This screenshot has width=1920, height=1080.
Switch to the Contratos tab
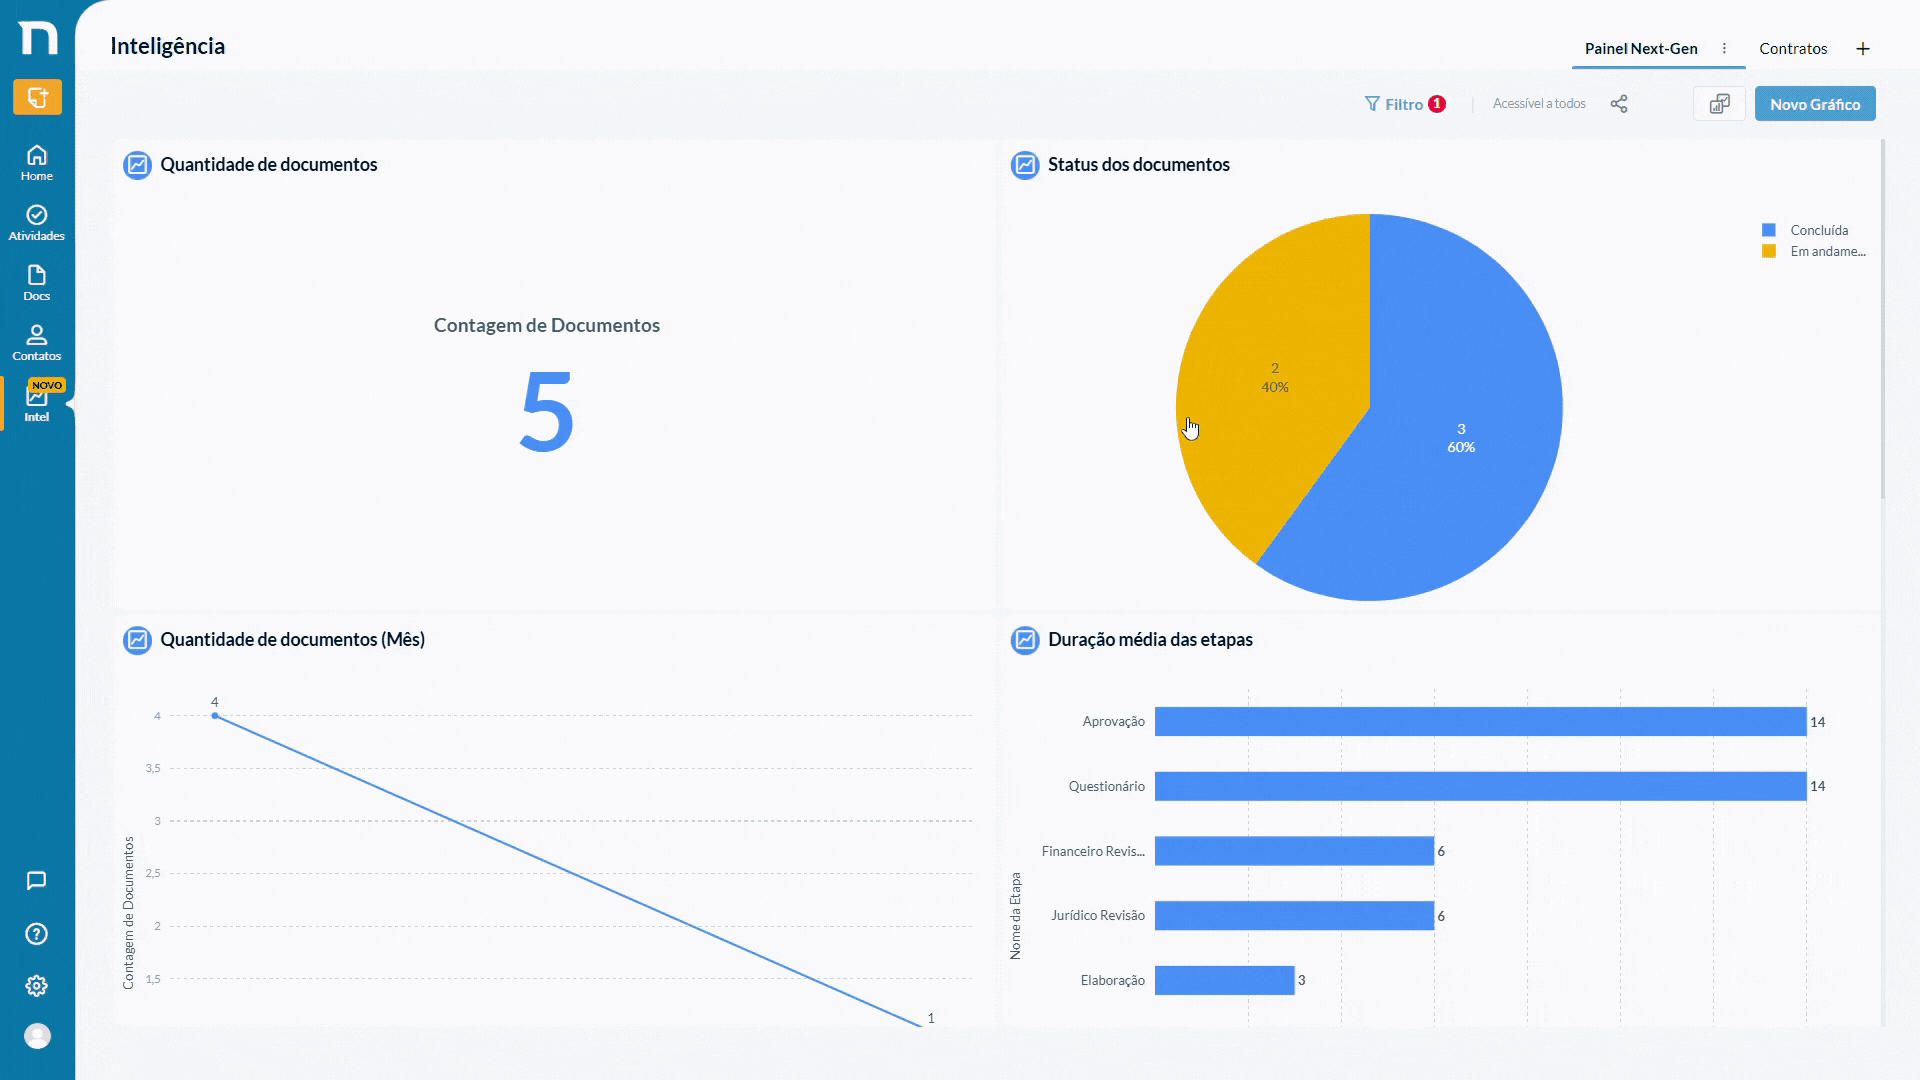[x=1793, y=48]
